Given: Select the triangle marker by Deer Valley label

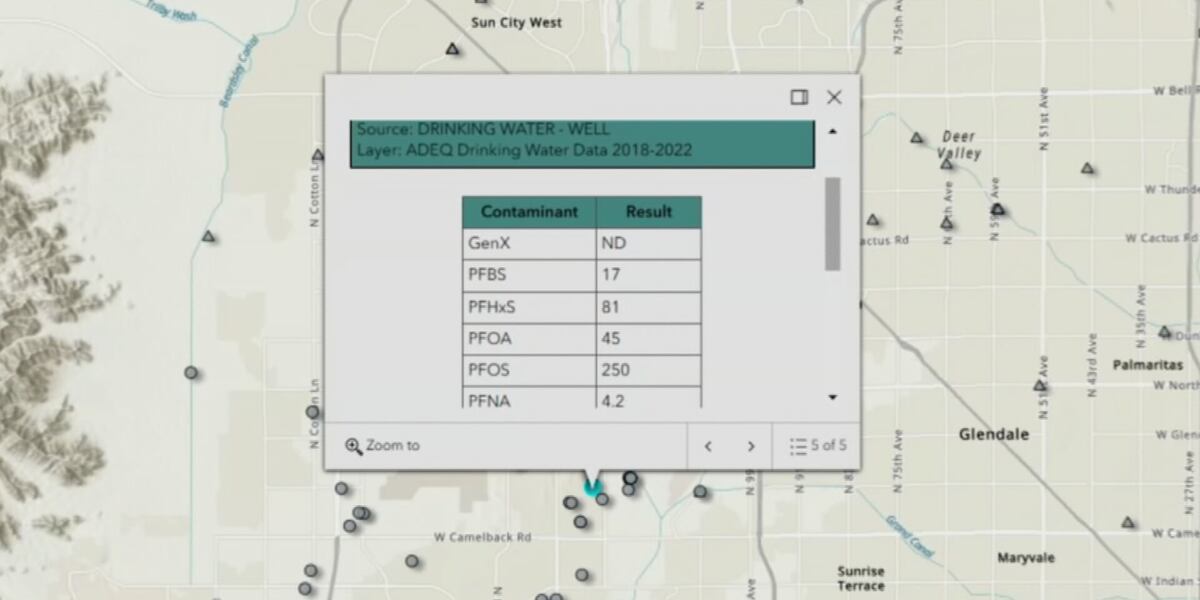Looking at the screenshot, I should [917, 137].
